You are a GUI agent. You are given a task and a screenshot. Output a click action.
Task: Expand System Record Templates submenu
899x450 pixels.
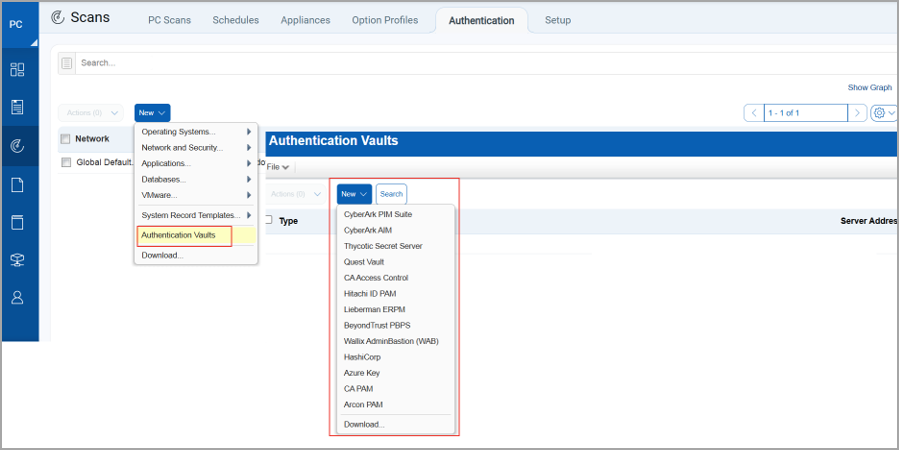tap(196, 216)
